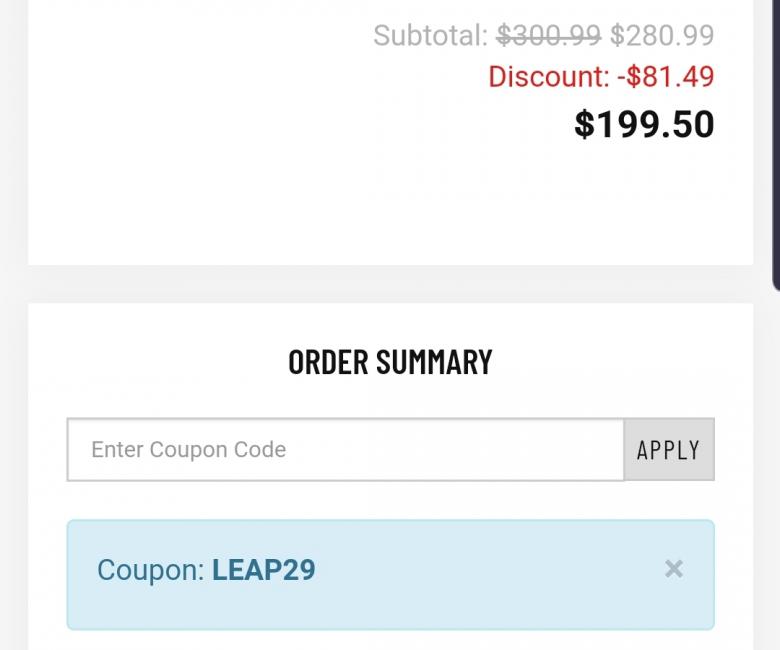This screenshot has width=780, height=650.
Task: Select the LEAP29 coupon code text
Action: tap(263, 570)
